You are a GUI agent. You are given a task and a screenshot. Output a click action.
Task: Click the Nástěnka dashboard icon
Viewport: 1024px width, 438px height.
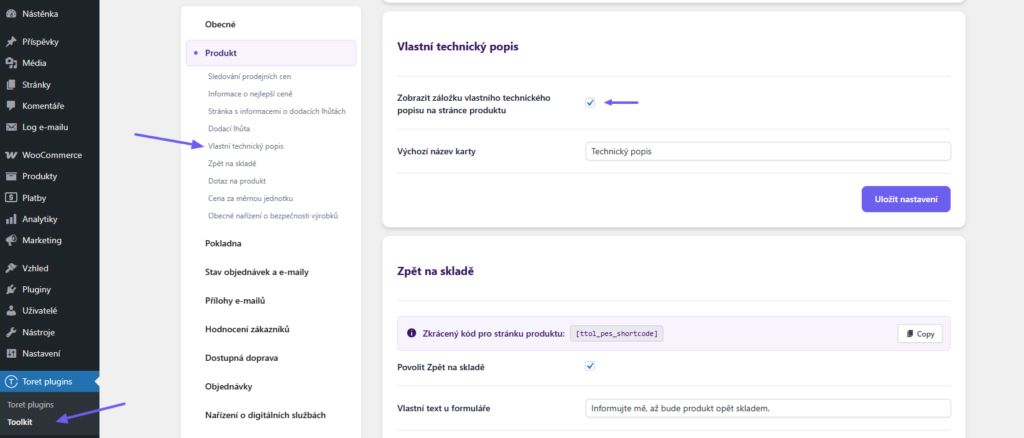(x=10, y=13)
